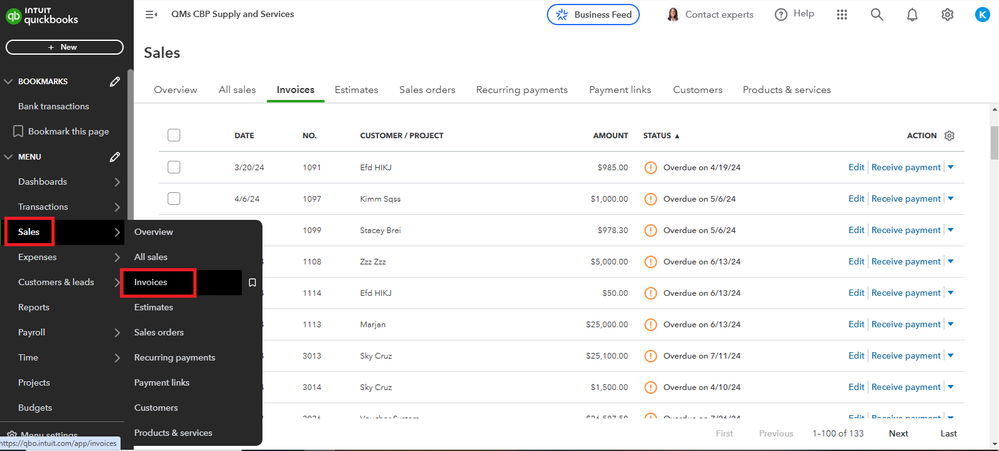
Task: Click the search magnifier icon
Action: pyautogui.click(x=877, y=15)
